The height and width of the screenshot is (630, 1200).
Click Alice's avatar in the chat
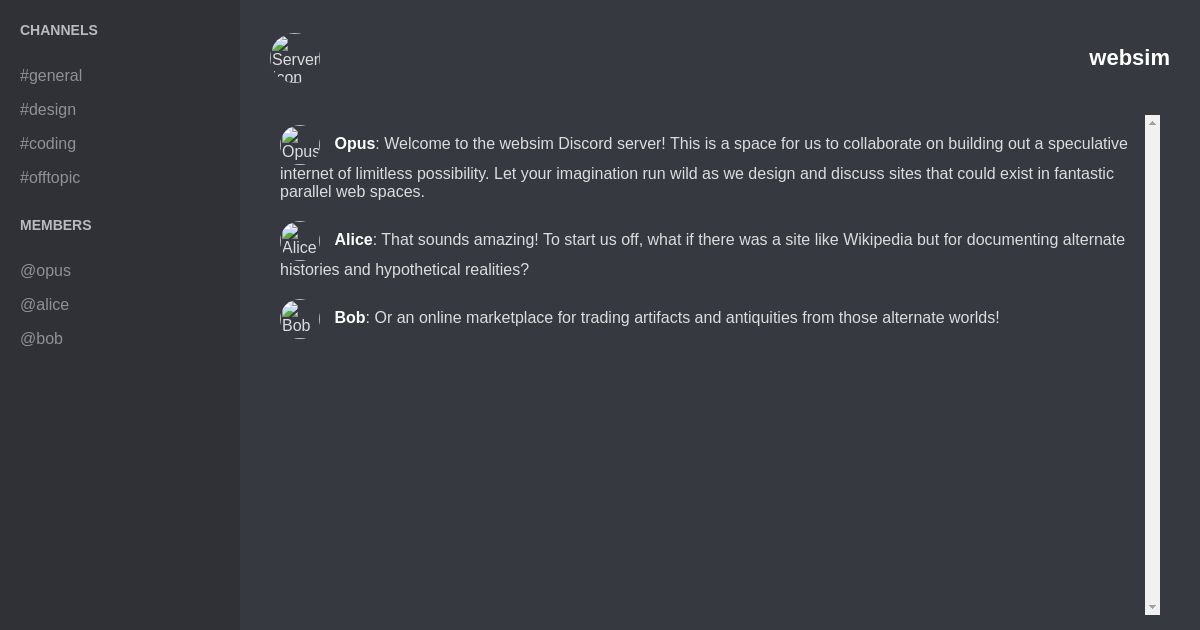[300, 240]
